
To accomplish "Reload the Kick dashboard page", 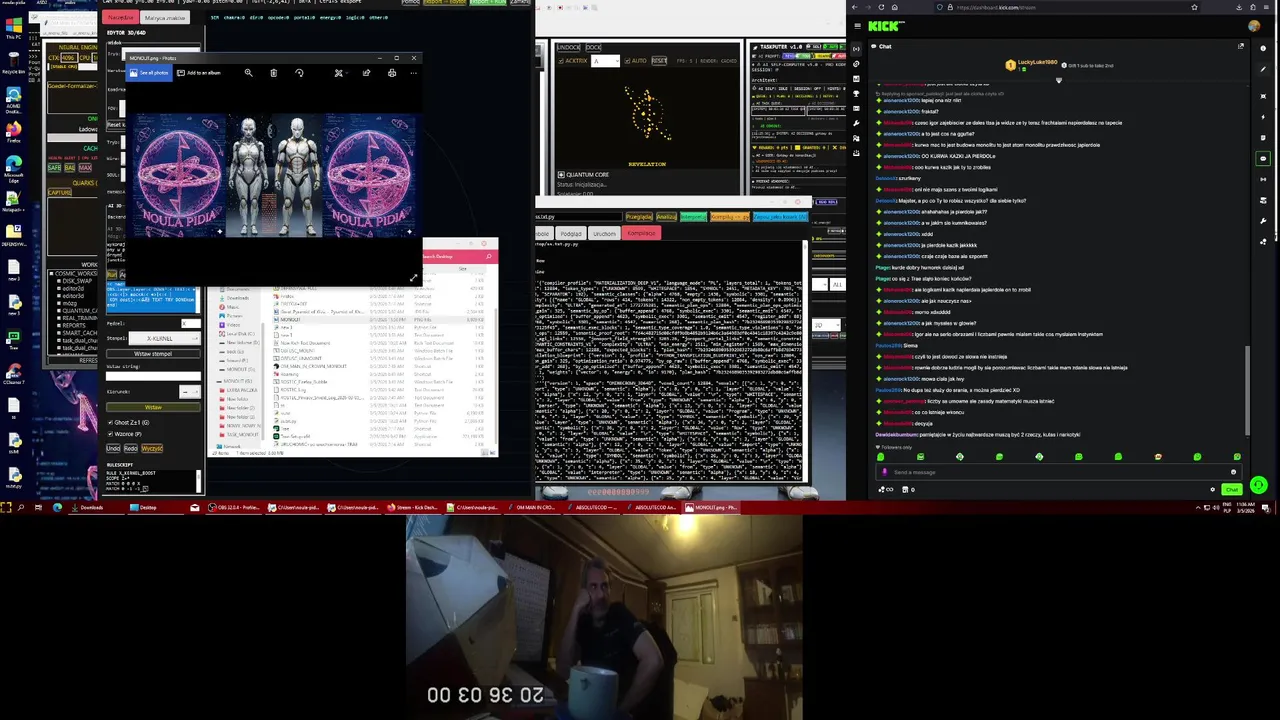I will [882, 7].
